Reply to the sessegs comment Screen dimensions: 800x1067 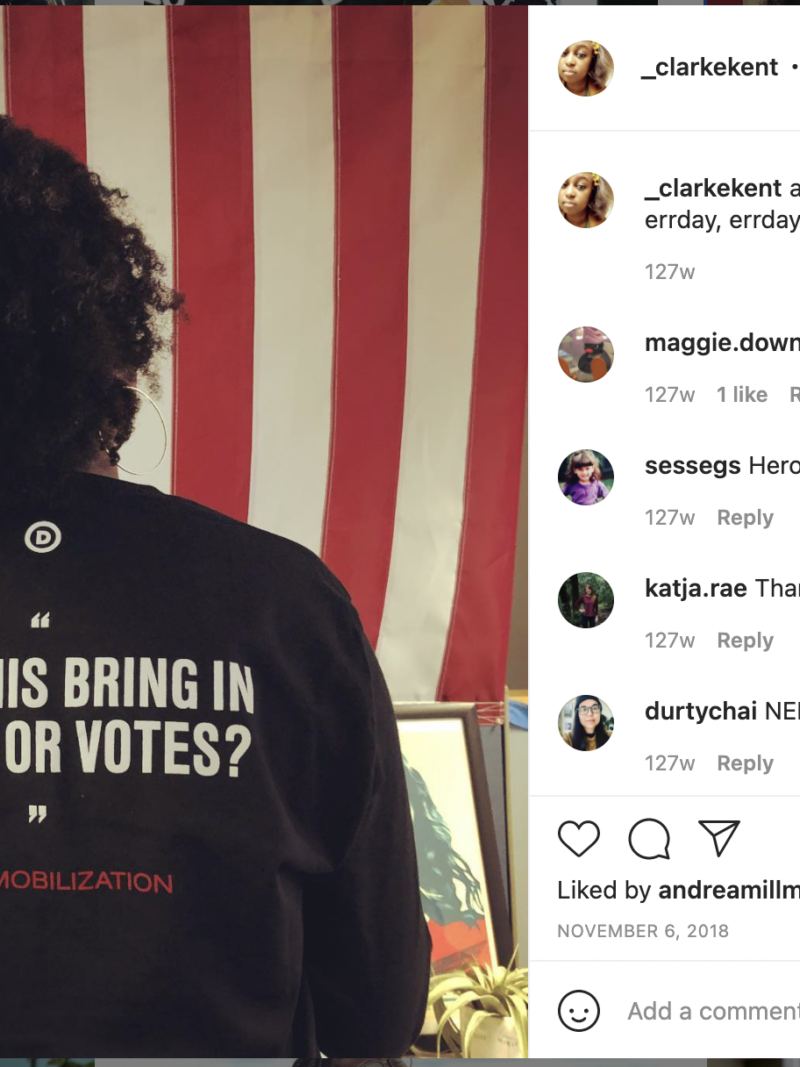[745, 518]
